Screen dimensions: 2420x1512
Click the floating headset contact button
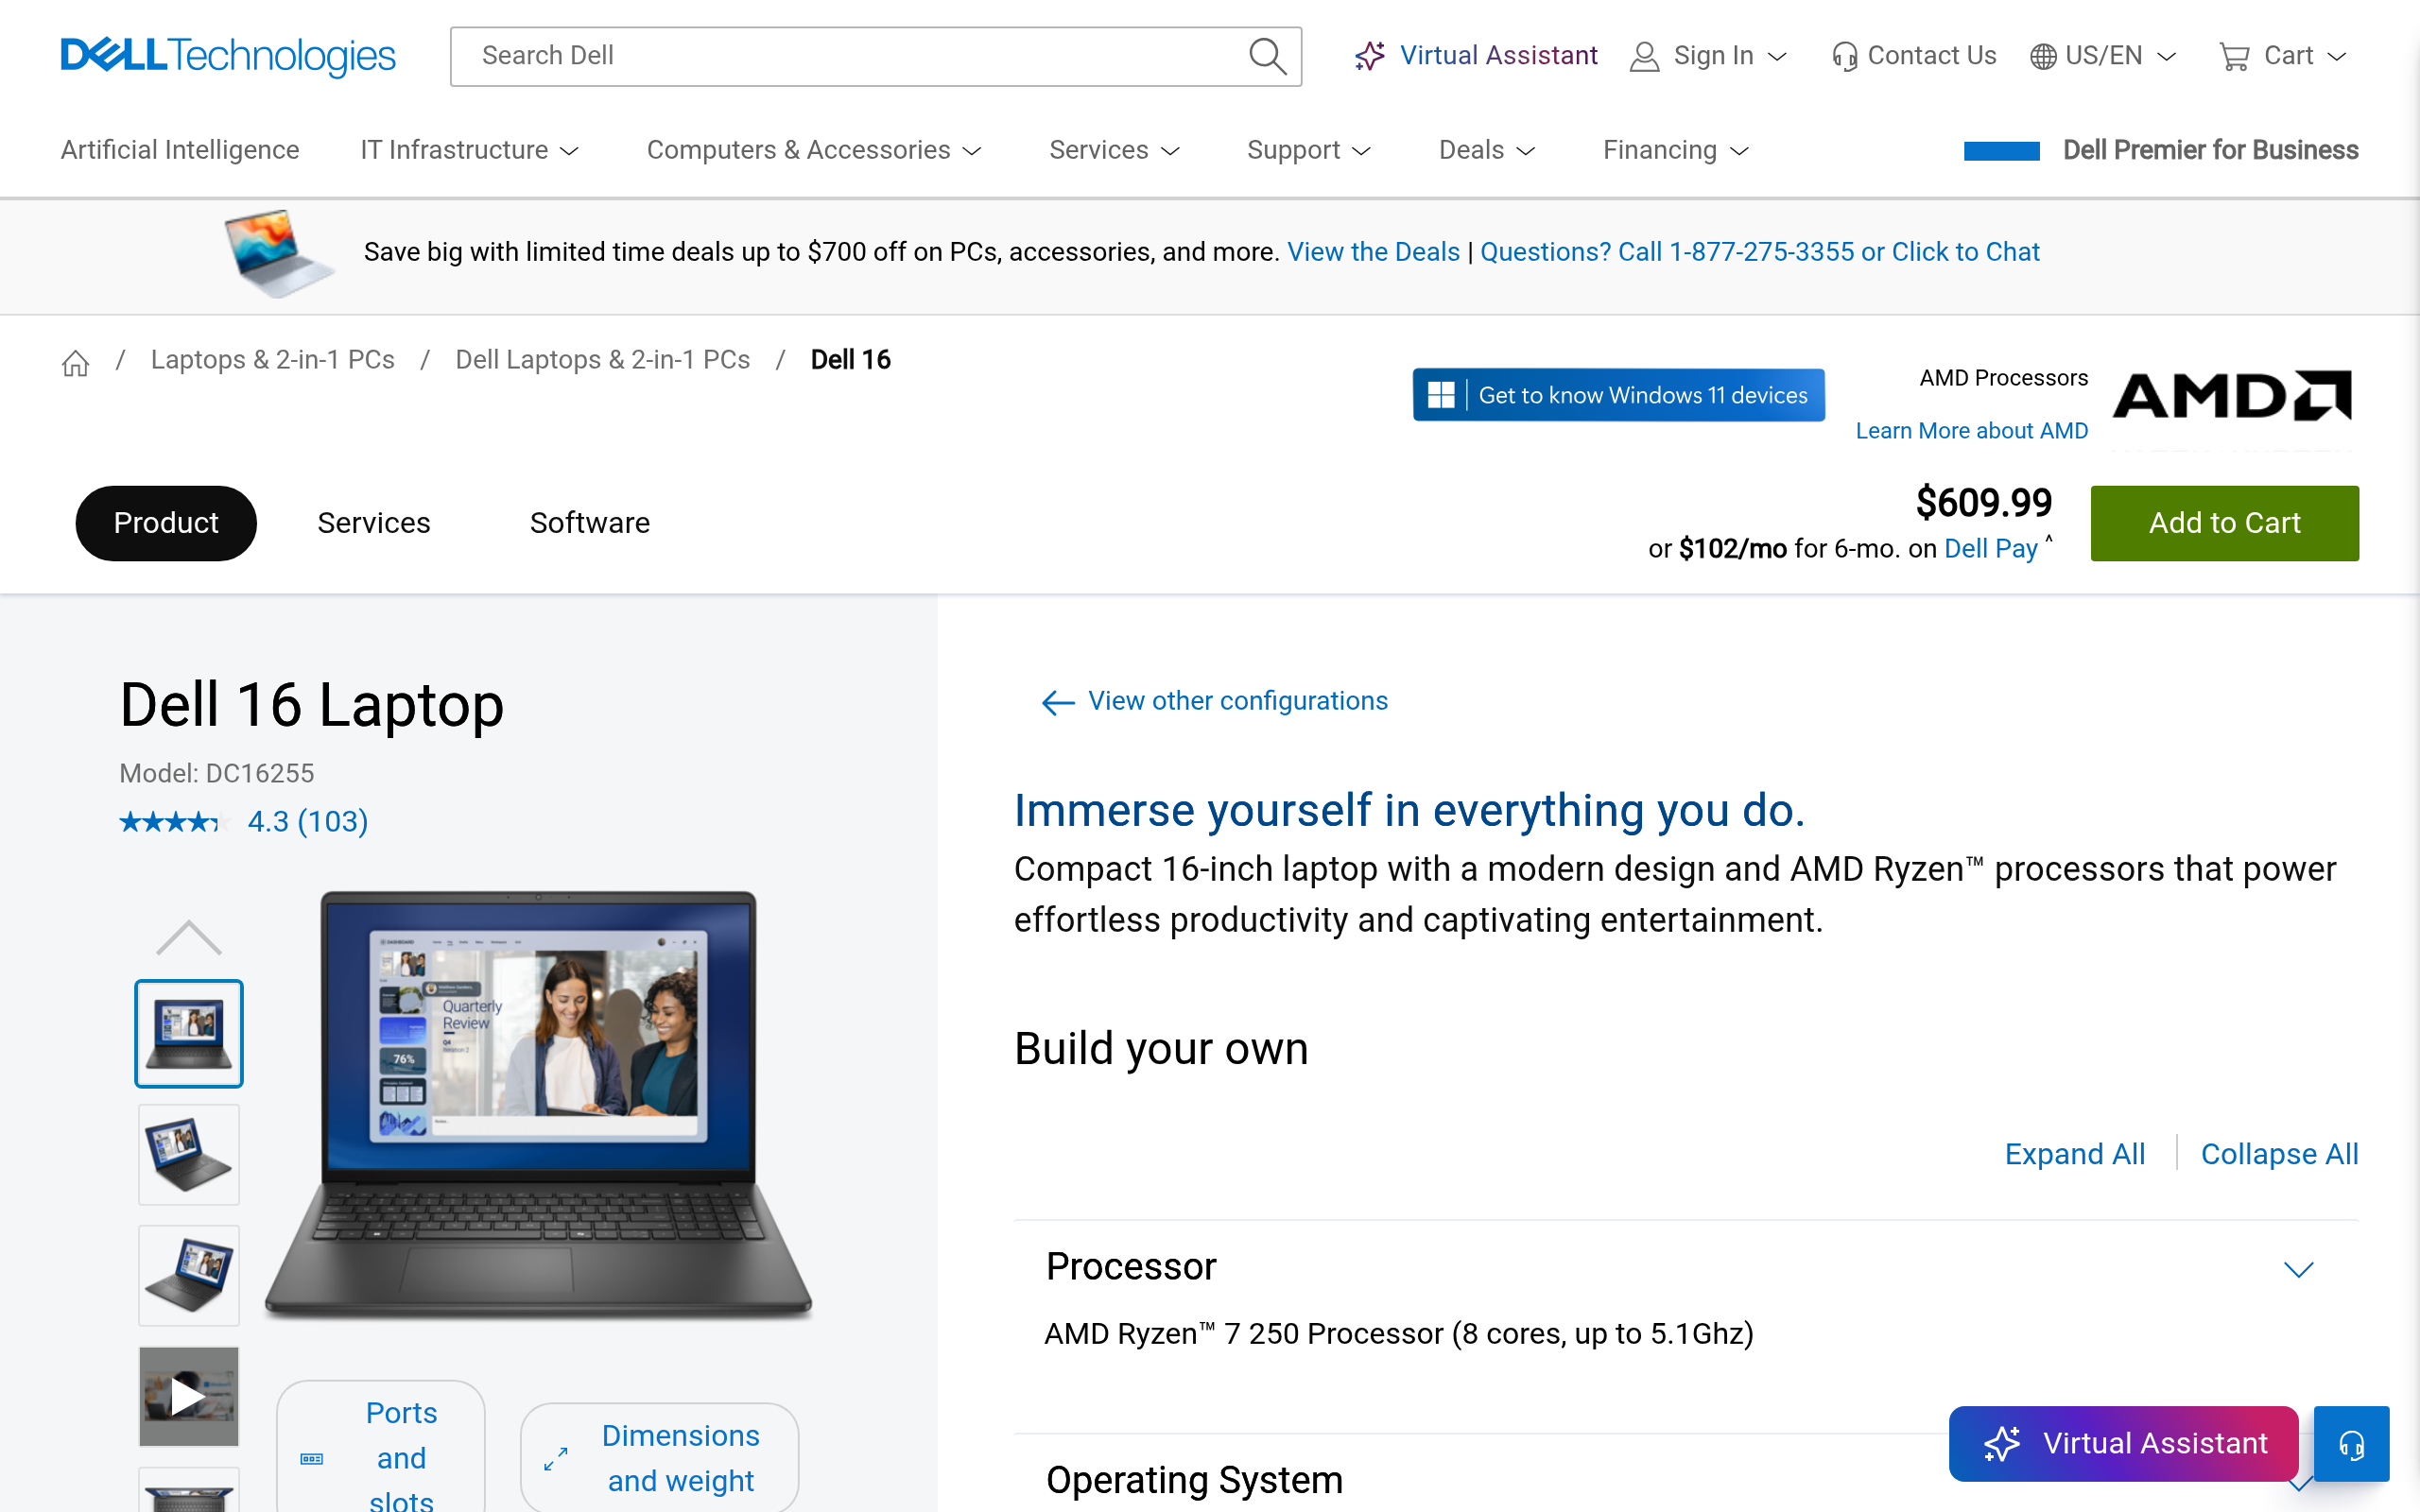[2351, 1443]
